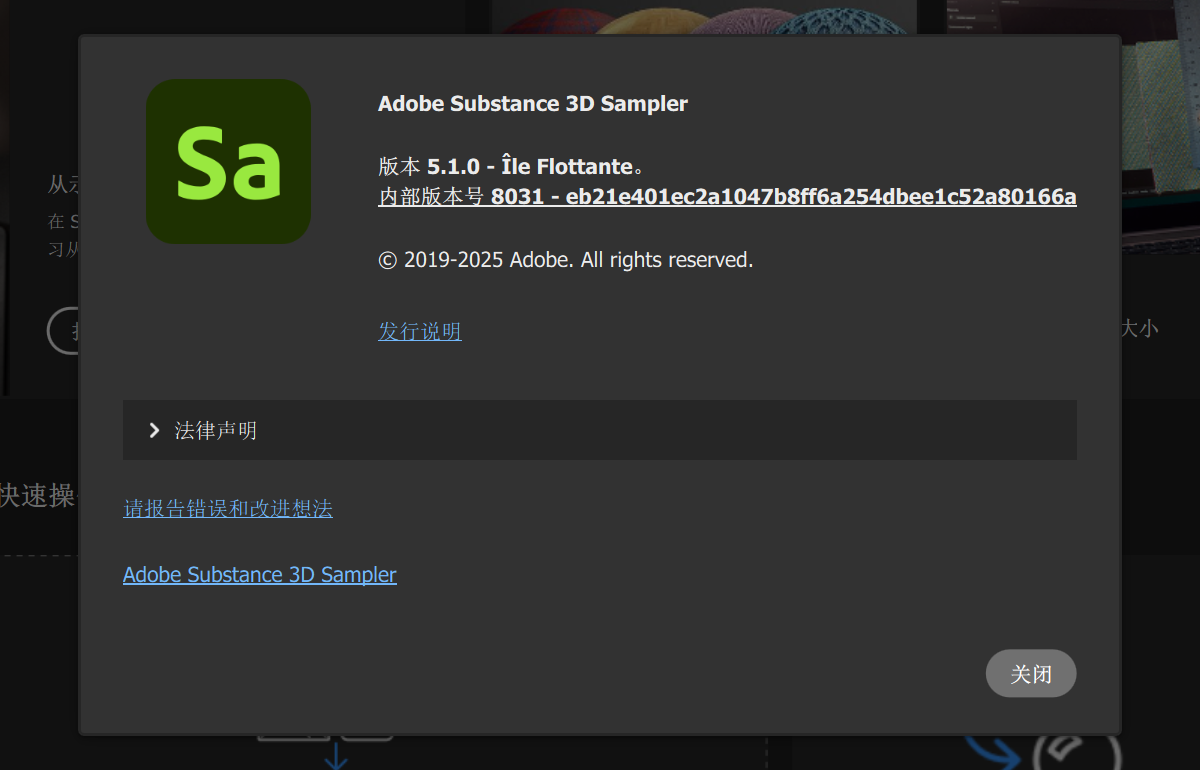This screenshot has width=1200, height=770.
Task: Click the Adobe Substance 3D Sampler title
Action: click(x=533, y=103)
